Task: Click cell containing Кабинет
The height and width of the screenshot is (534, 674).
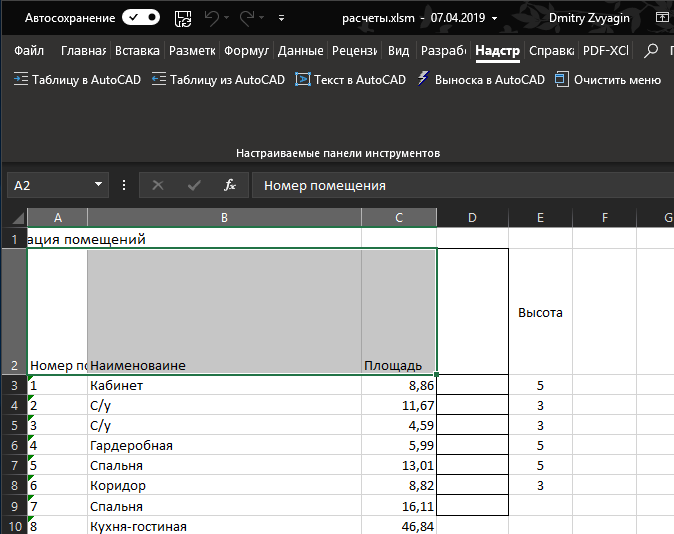Action: click(x=224, y=385)
